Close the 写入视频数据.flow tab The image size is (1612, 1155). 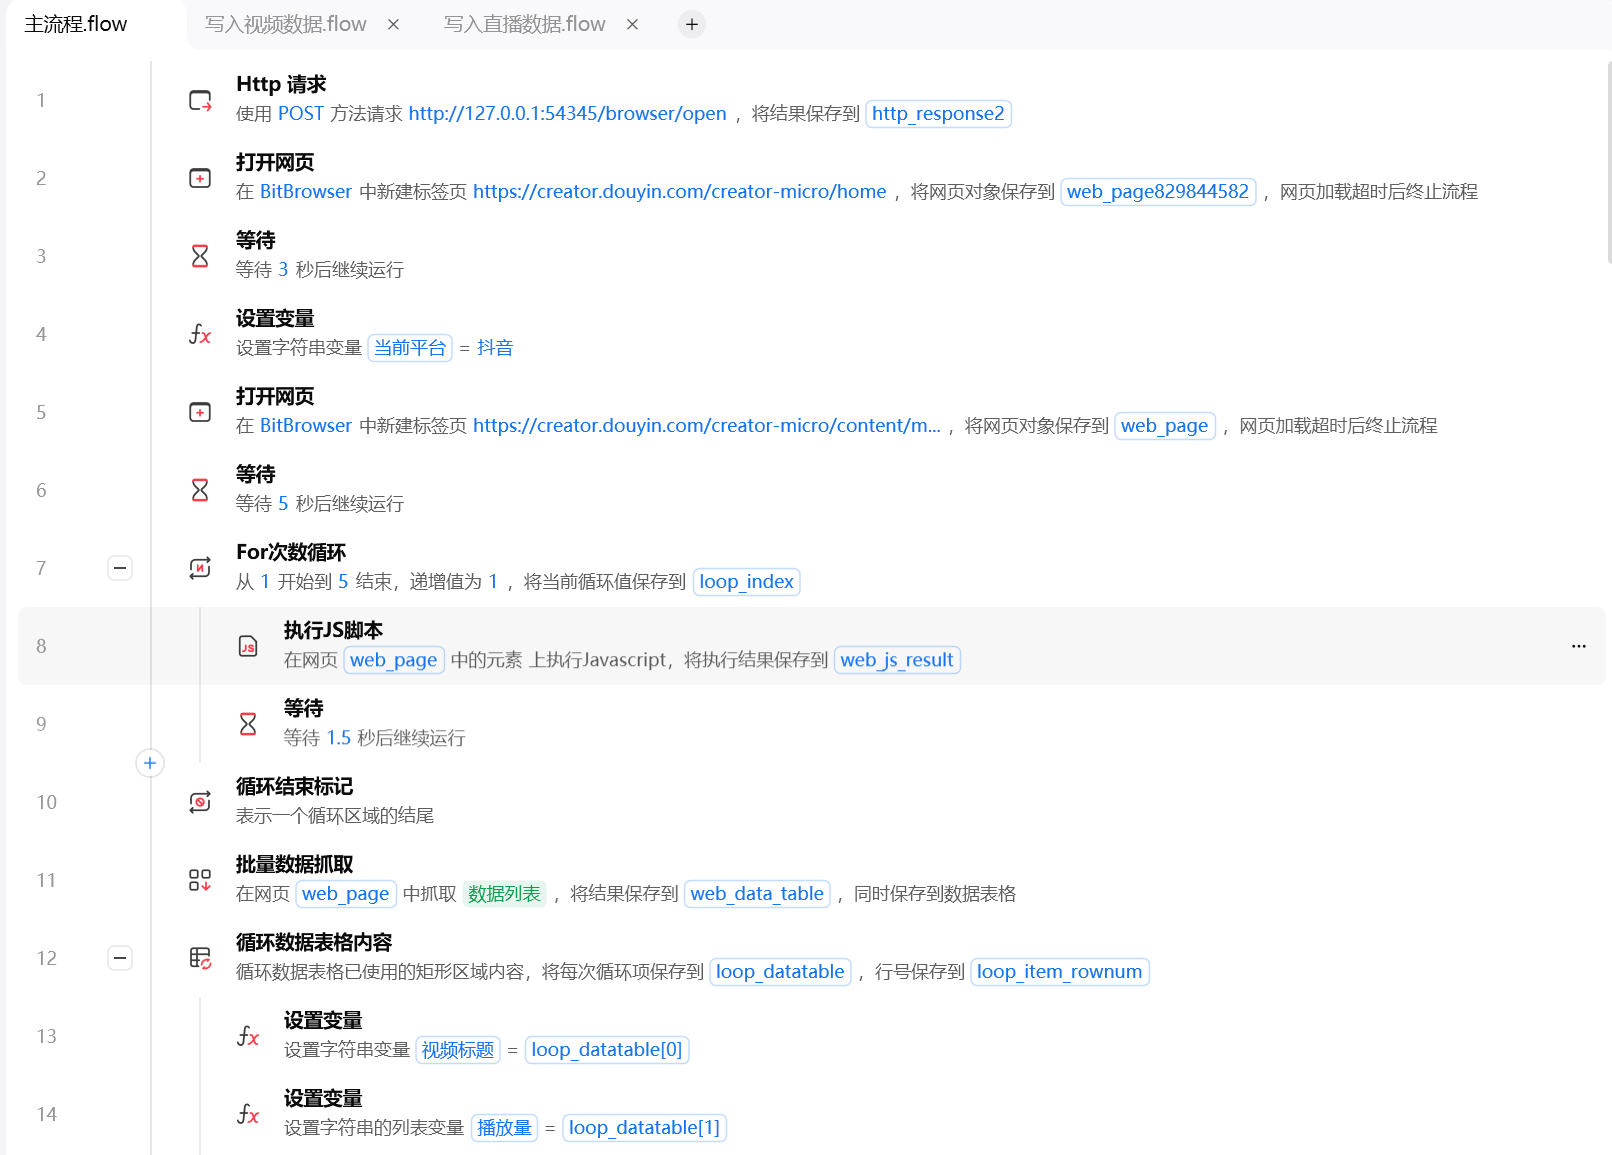394,24
